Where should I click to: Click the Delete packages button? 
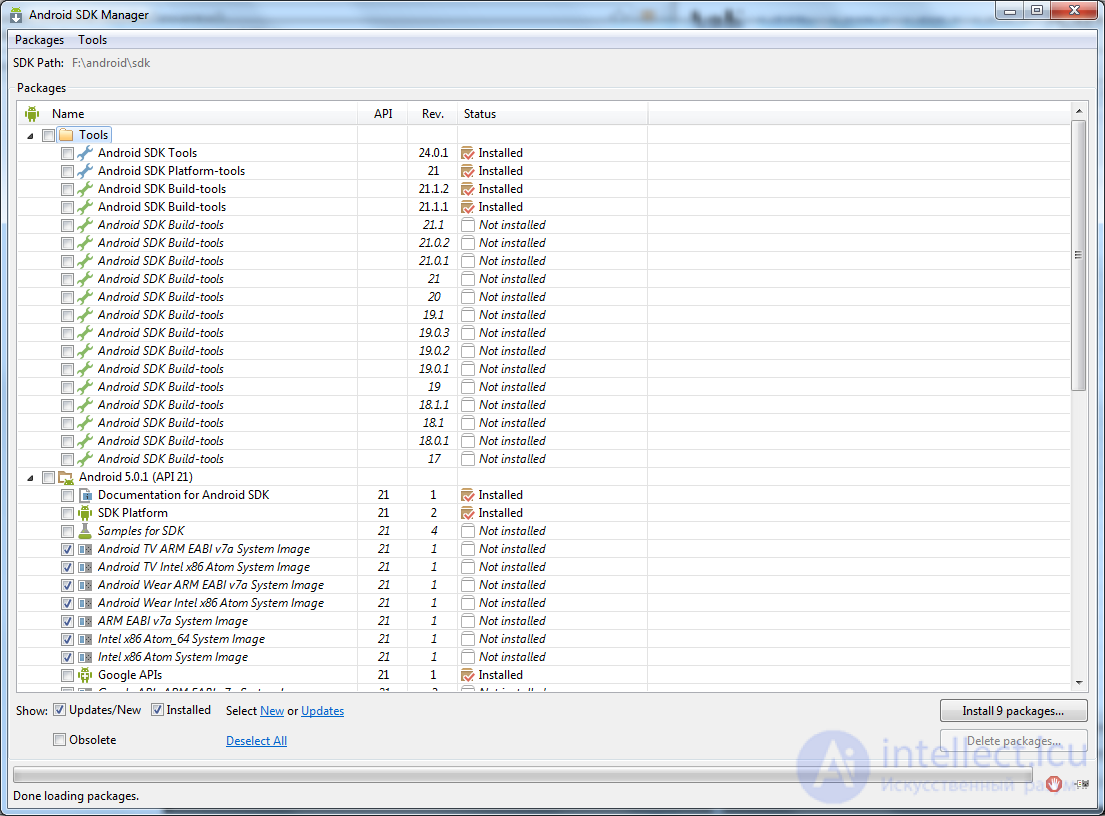coord(1013,741)
